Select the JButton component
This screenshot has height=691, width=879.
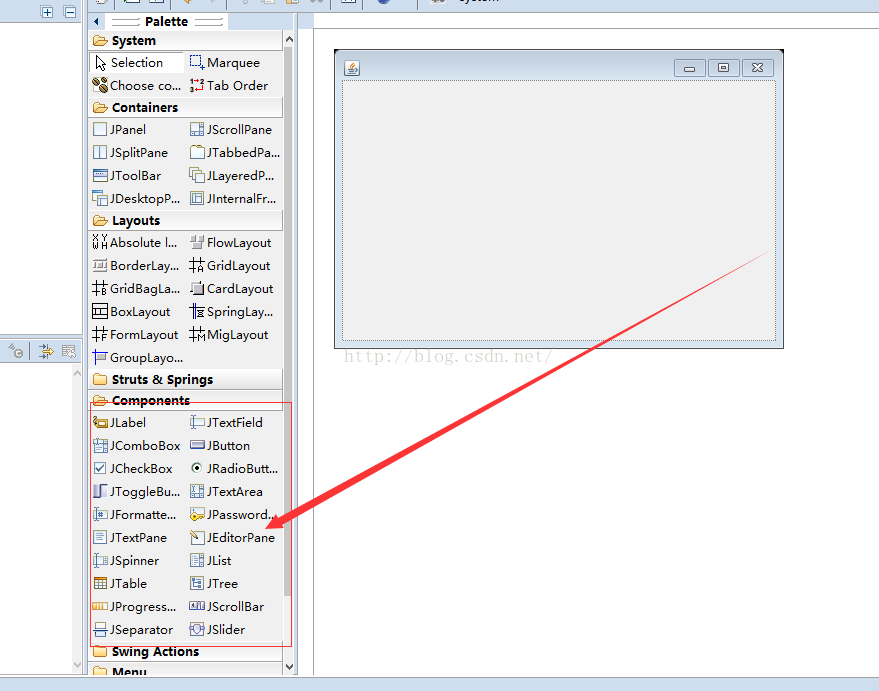point(220,446)
